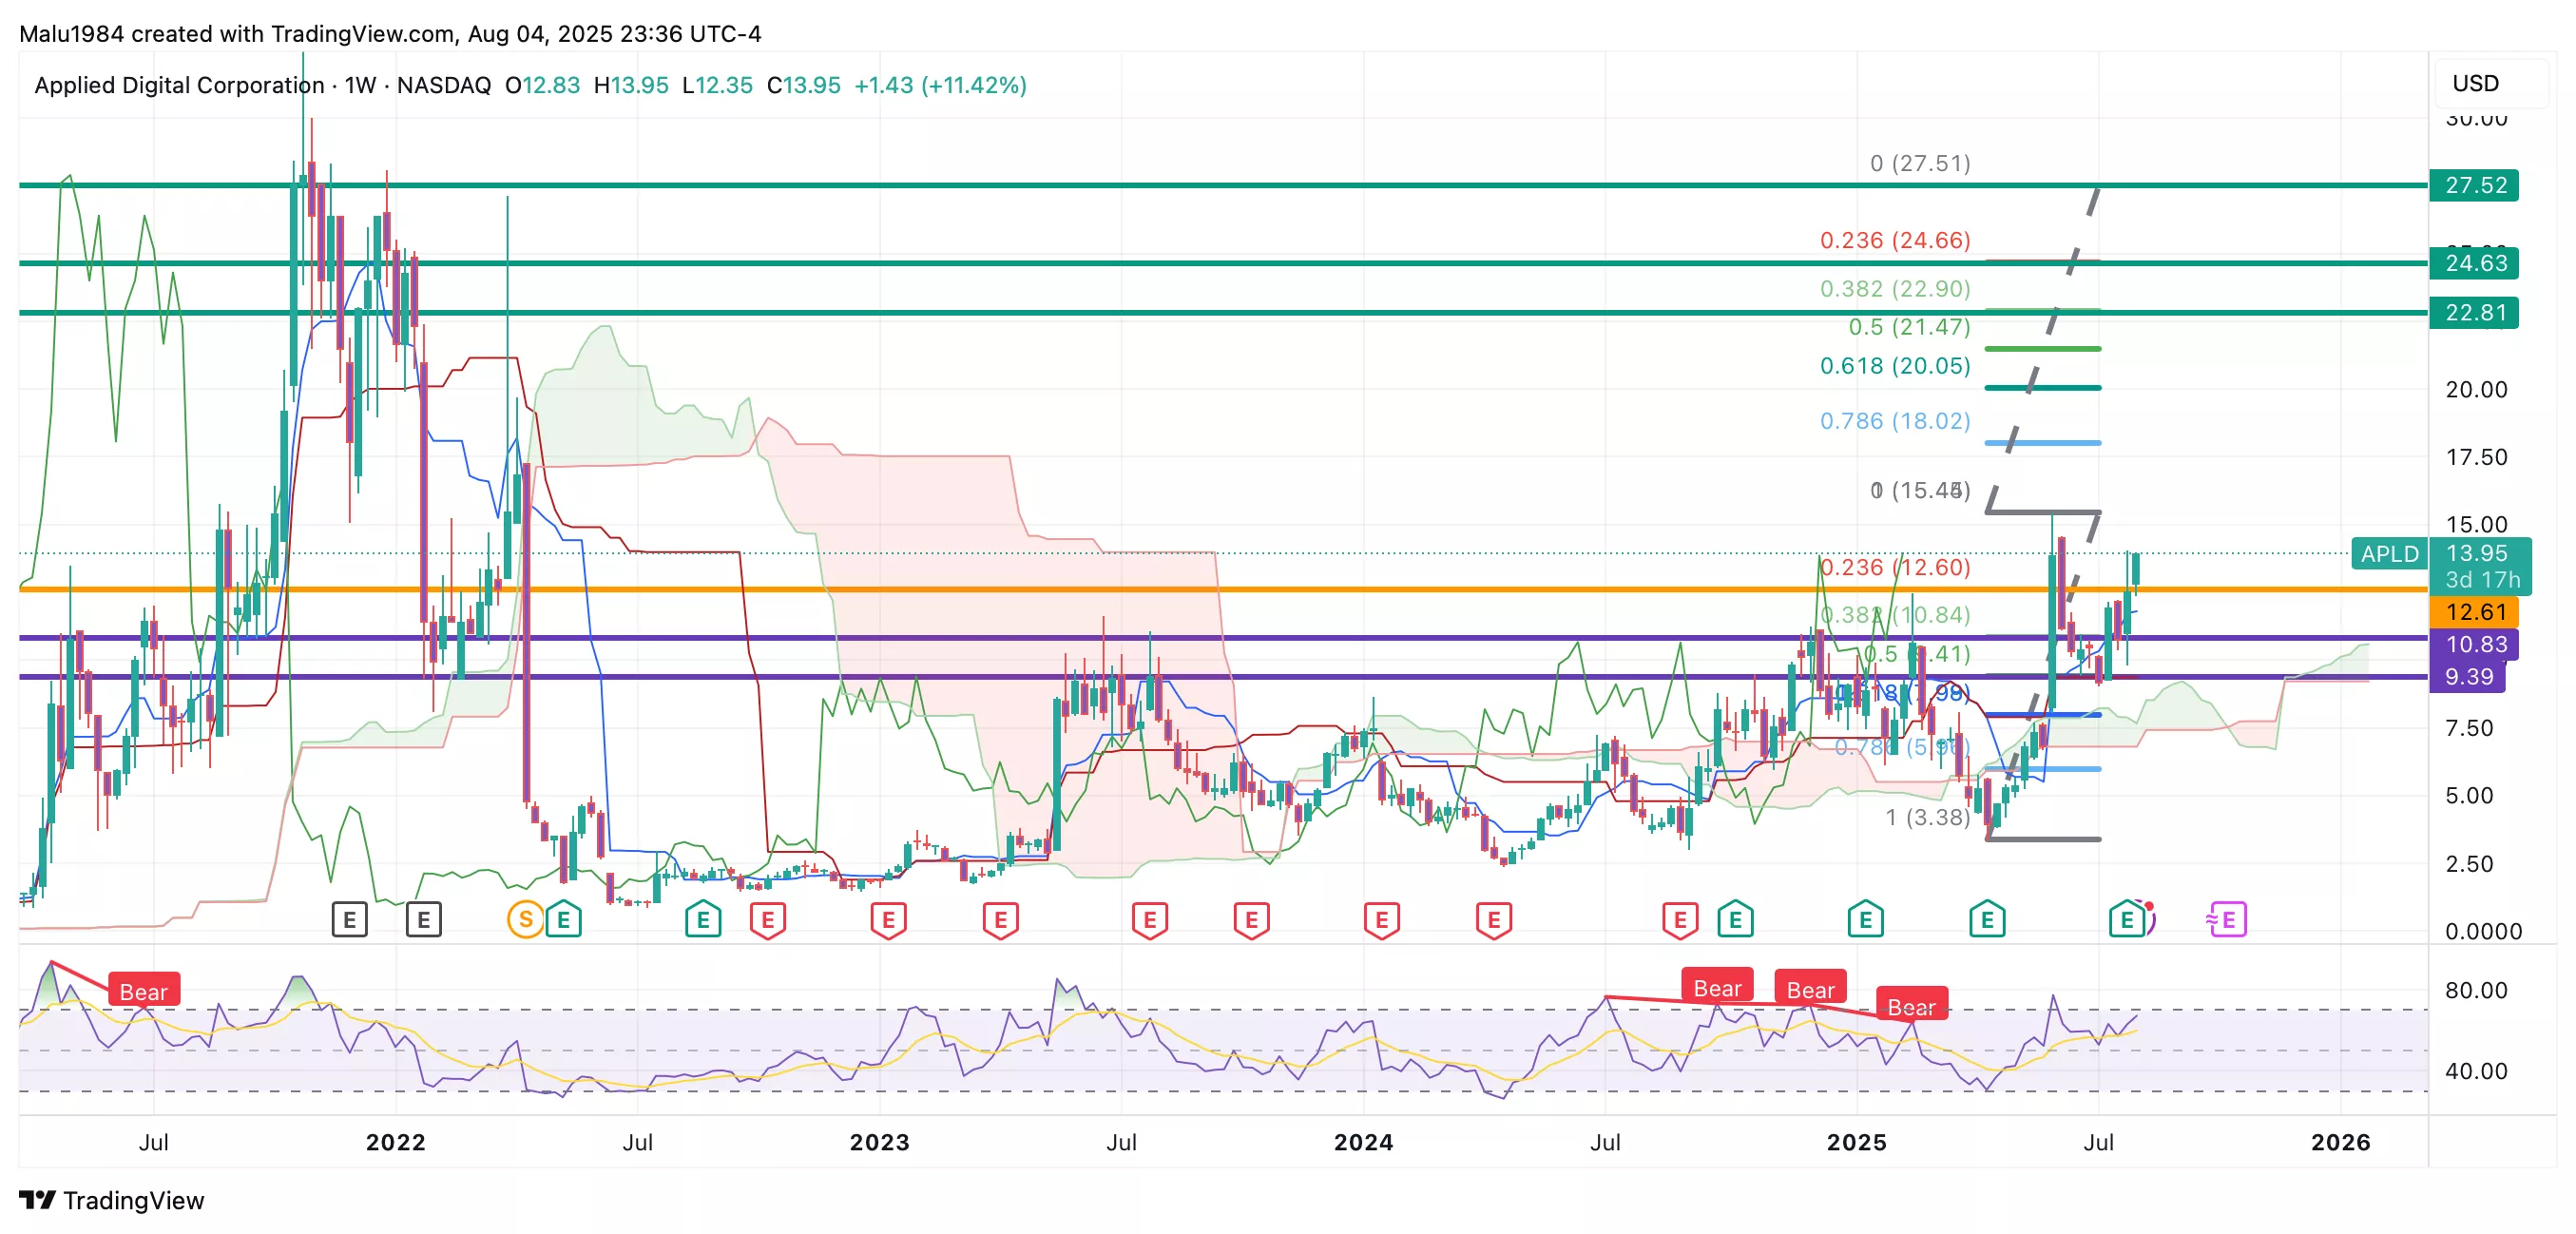
Task: Click the purple upcoming earnings E icon
Action: 2226,919
